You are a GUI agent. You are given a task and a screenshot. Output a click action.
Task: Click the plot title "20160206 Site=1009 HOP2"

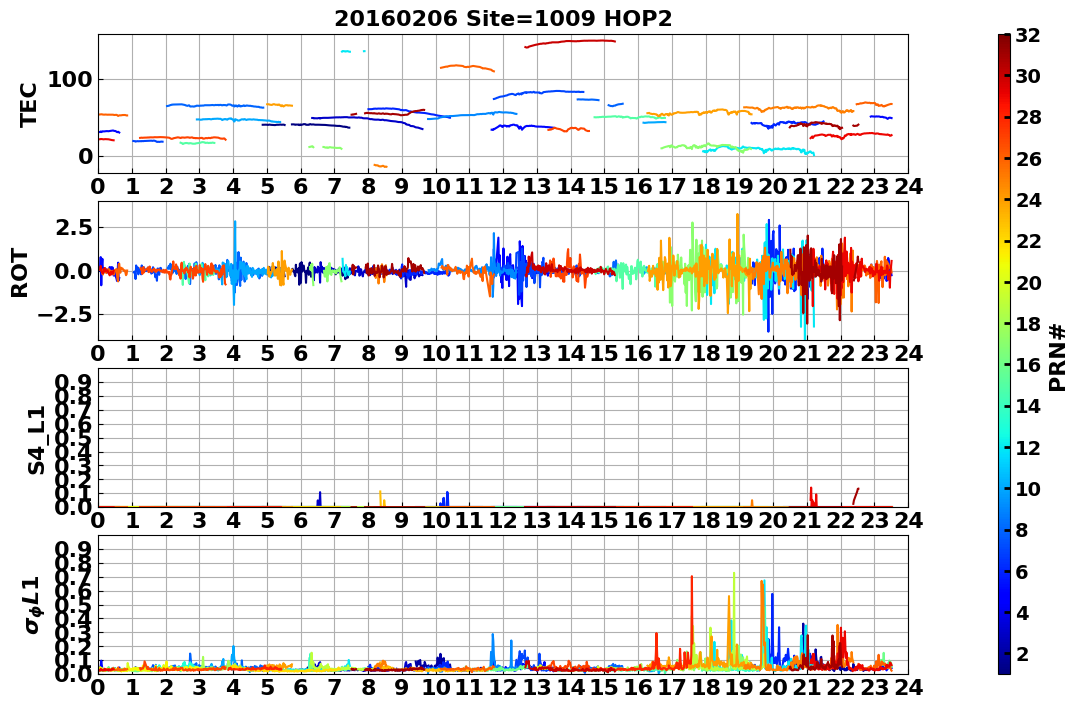coord(503,19)
